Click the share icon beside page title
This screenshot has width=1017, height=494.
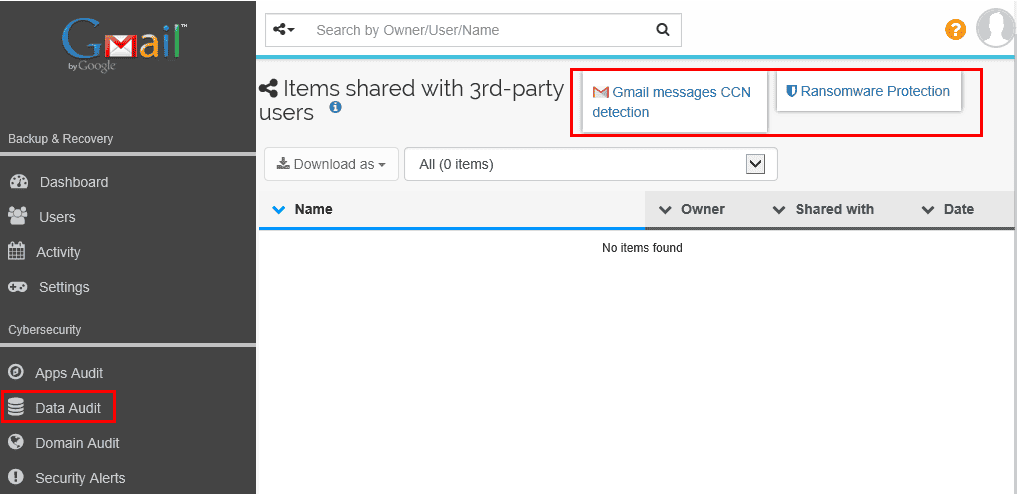coord(268,88)
